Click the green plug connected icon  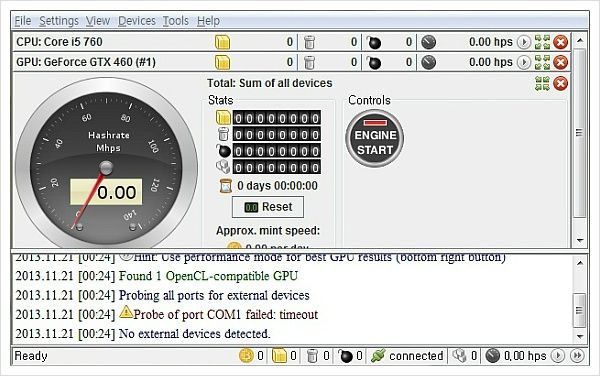(378, 356)
